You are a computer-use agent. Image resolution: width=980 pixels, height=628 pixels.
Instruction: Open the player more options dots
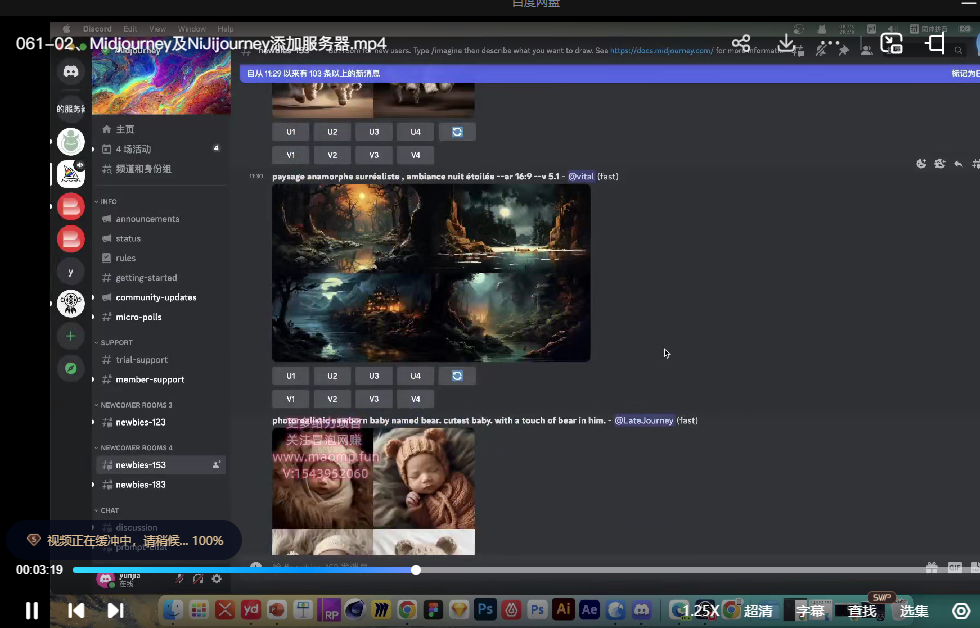click(829, 43)
